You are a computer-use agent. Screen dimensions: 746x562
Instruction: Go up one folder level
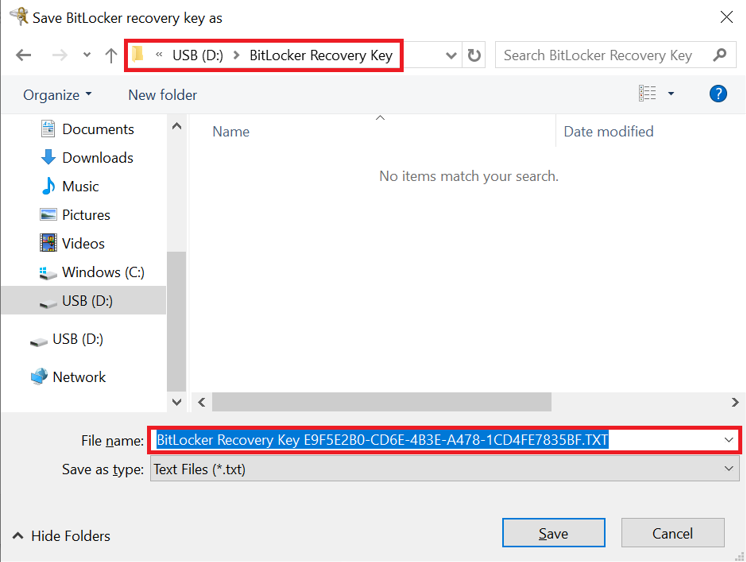(111, 55)
